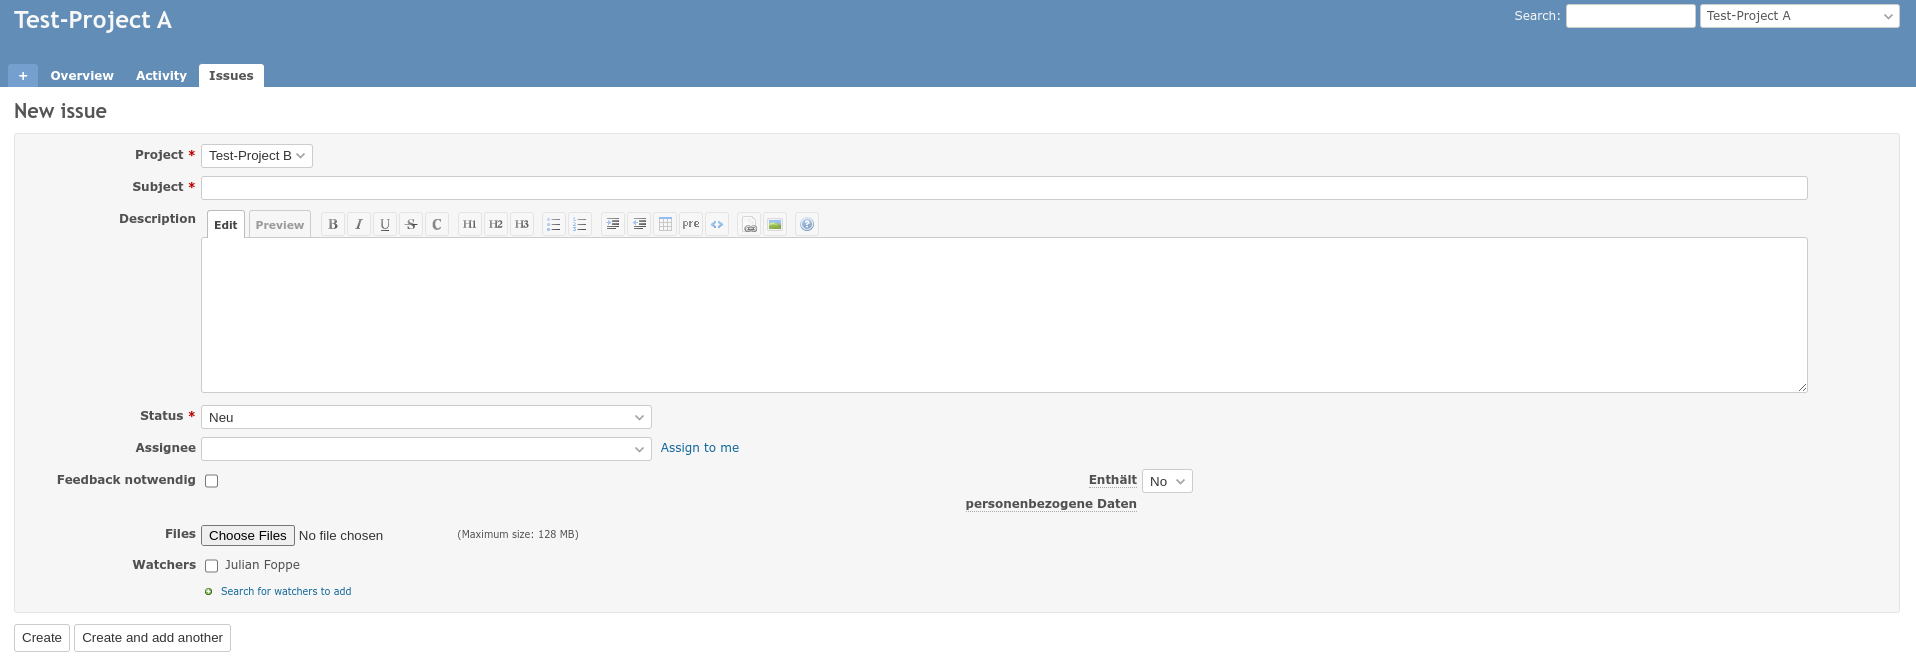Open the plus new-object menu

click(x=23, y=76)
